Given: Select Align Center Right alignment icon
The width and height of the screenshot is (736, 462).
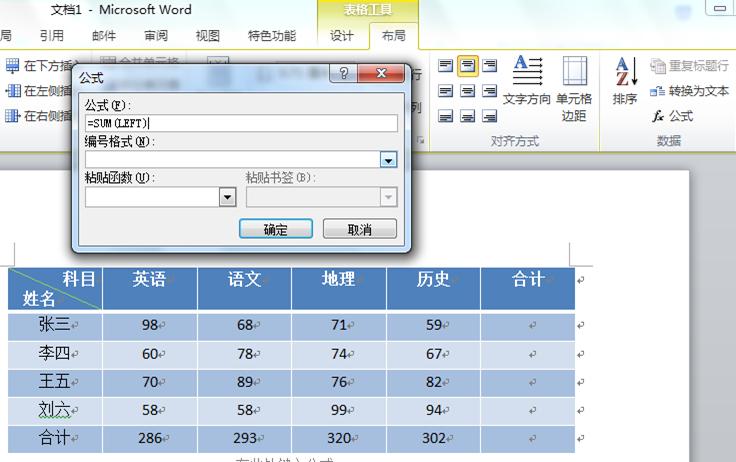Looking at the screenshot, I should [490, 91].
